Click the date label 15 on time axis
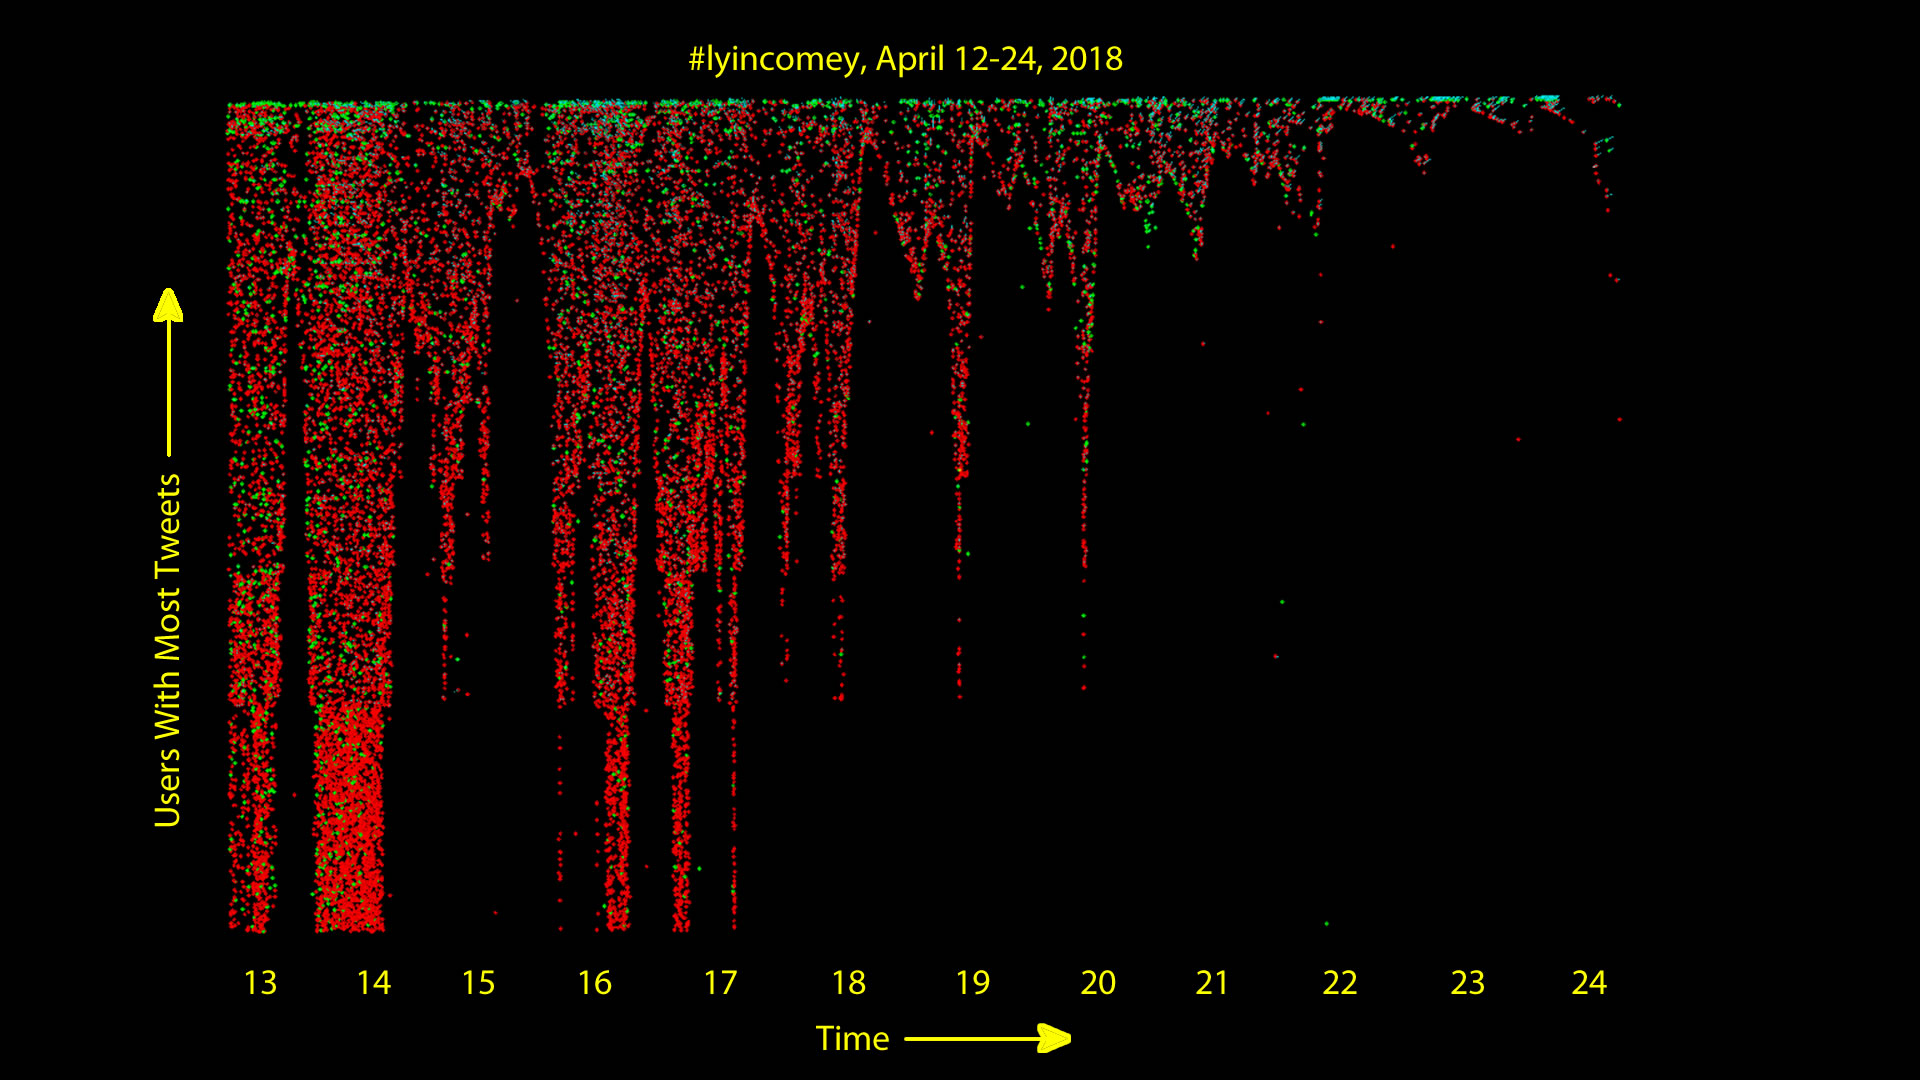 [478, 983]
